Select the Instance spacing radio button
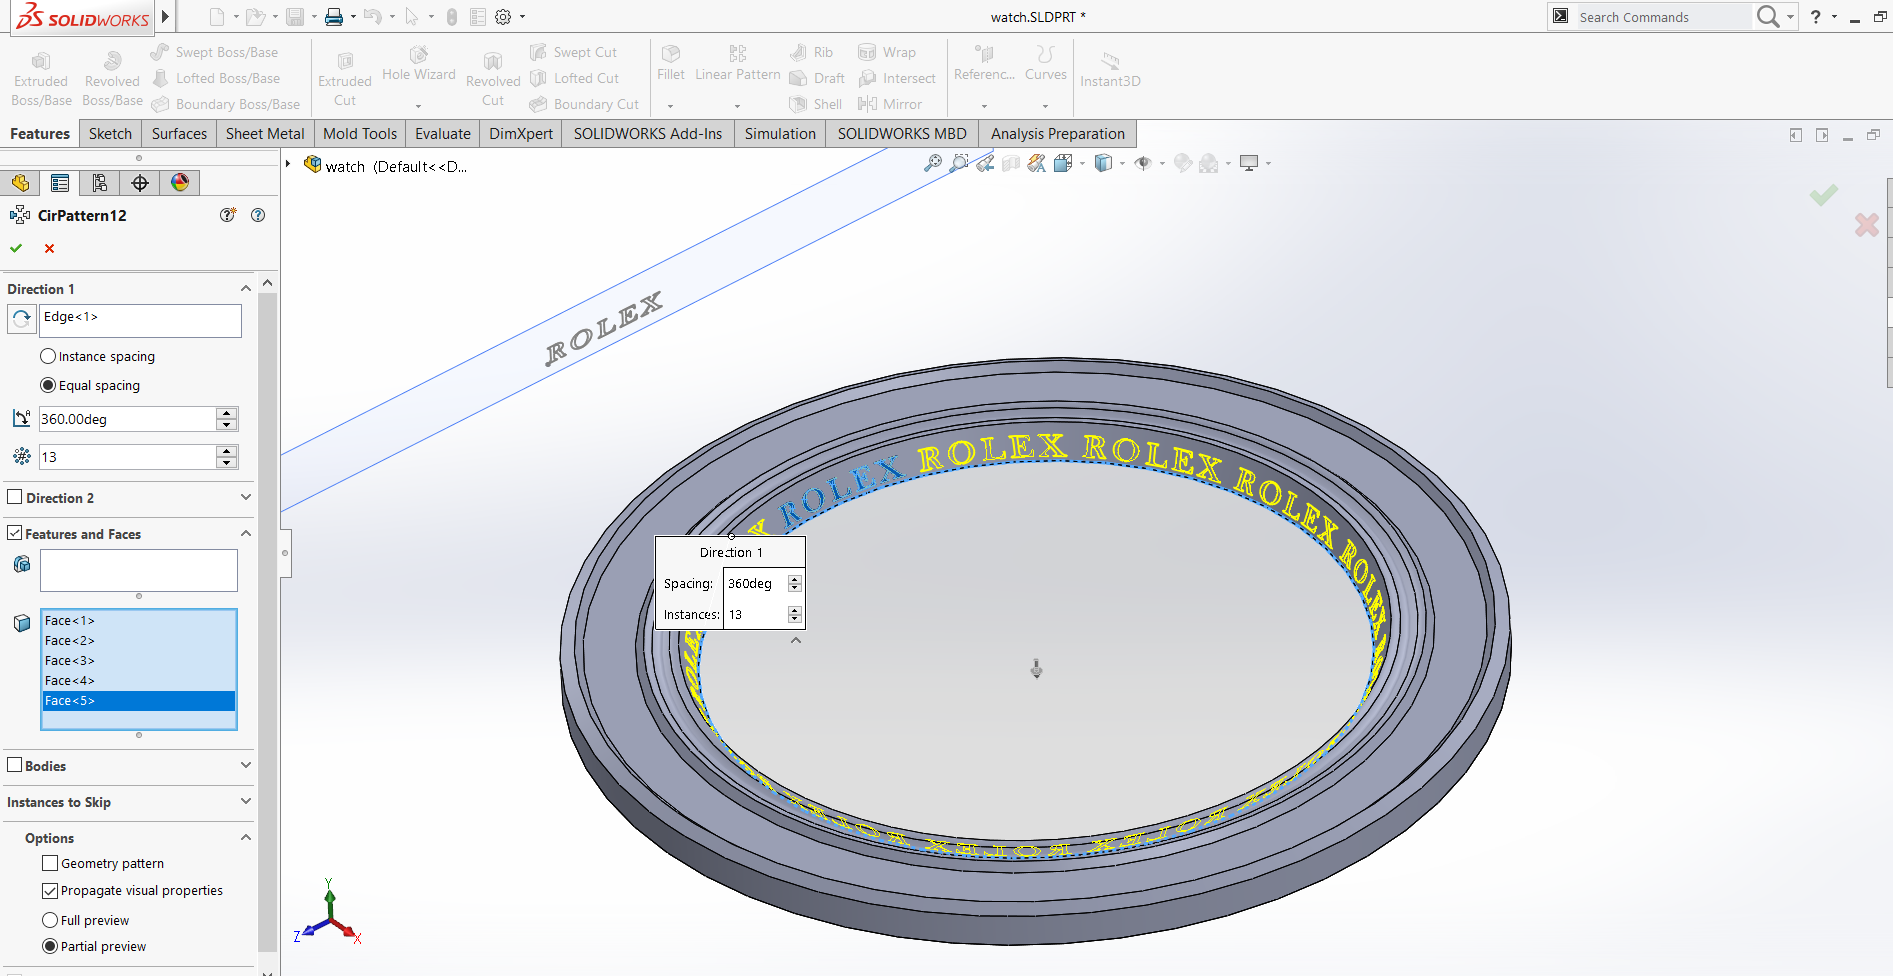Viewport: 1893px width, 976px height. 48,356
